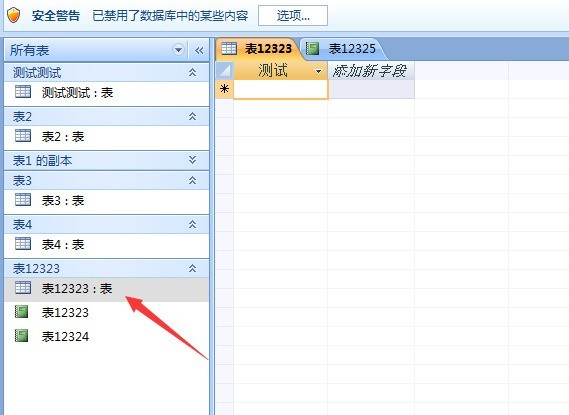The width and height of the screenshot is (569, 415).
Task: Click the 添加新字段 column header
Action: pyautogui.click(x=371, y=71)
